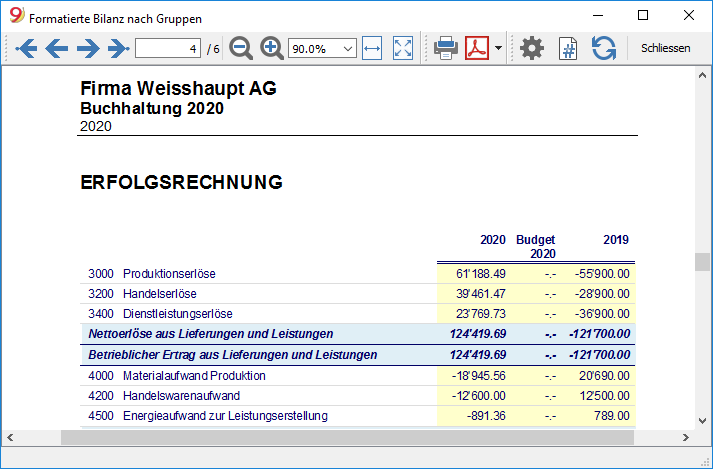Go to previous page arrow
This screenshot has width=713, height=469.
pos(57,48)
